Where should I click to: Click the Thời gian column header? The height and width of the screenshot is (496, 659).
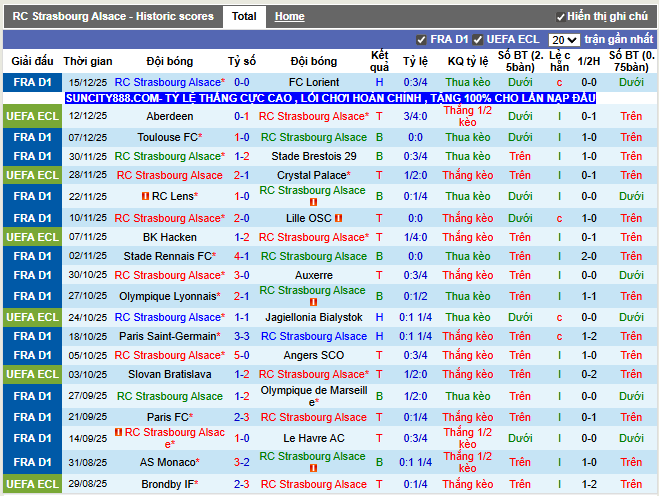click(88, 61)
